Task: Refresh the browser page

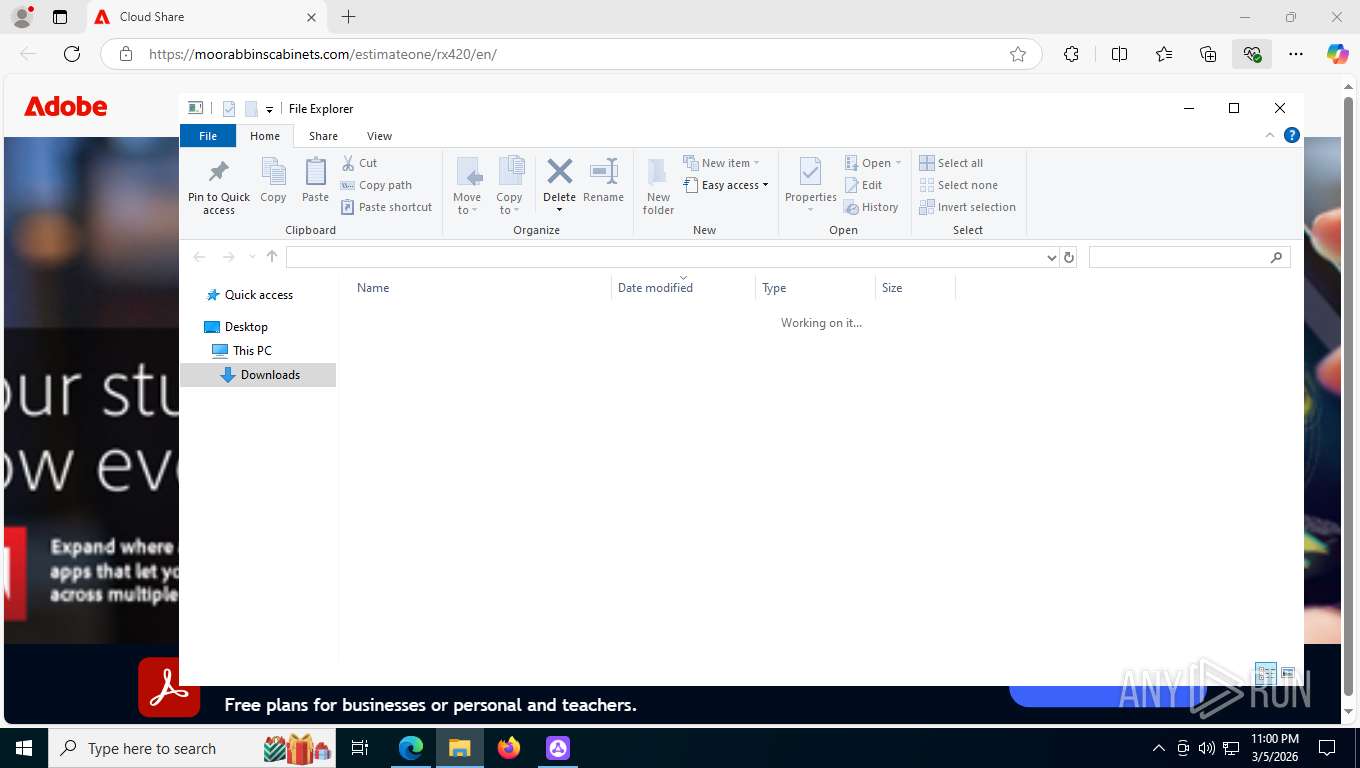Action: pyautogui.click(x=72, y=54)
